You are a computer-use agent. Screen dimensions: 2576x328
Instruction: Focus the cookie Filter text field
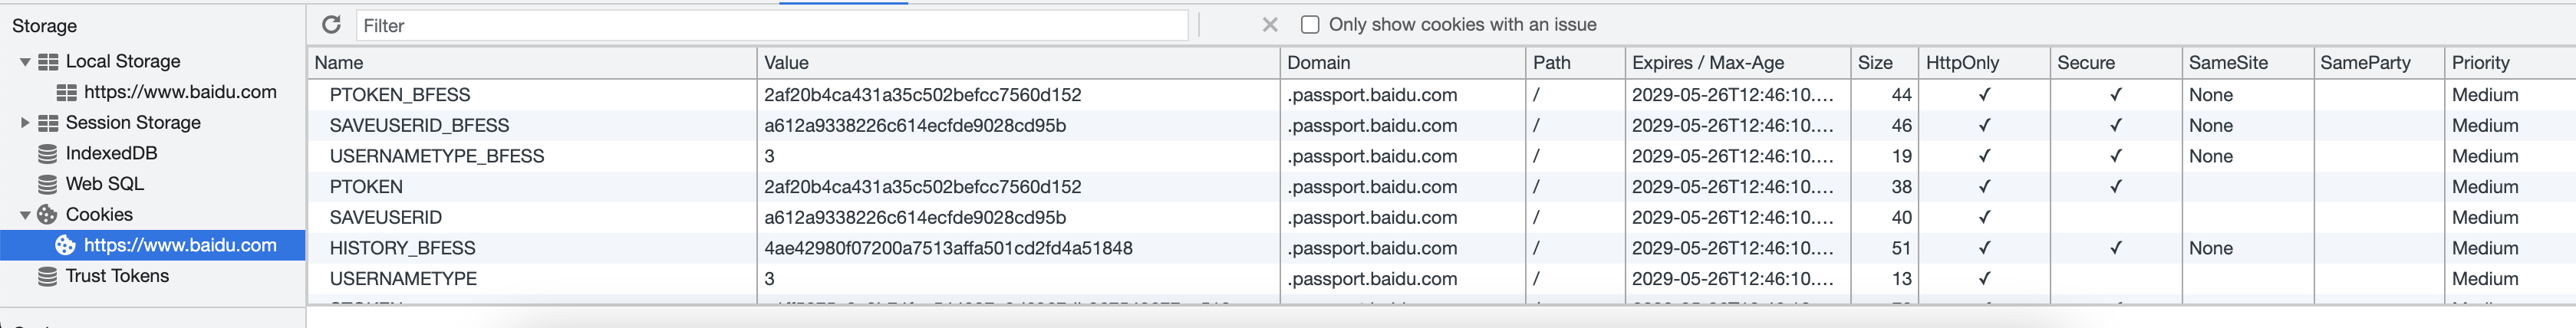[x=772, y=25]
